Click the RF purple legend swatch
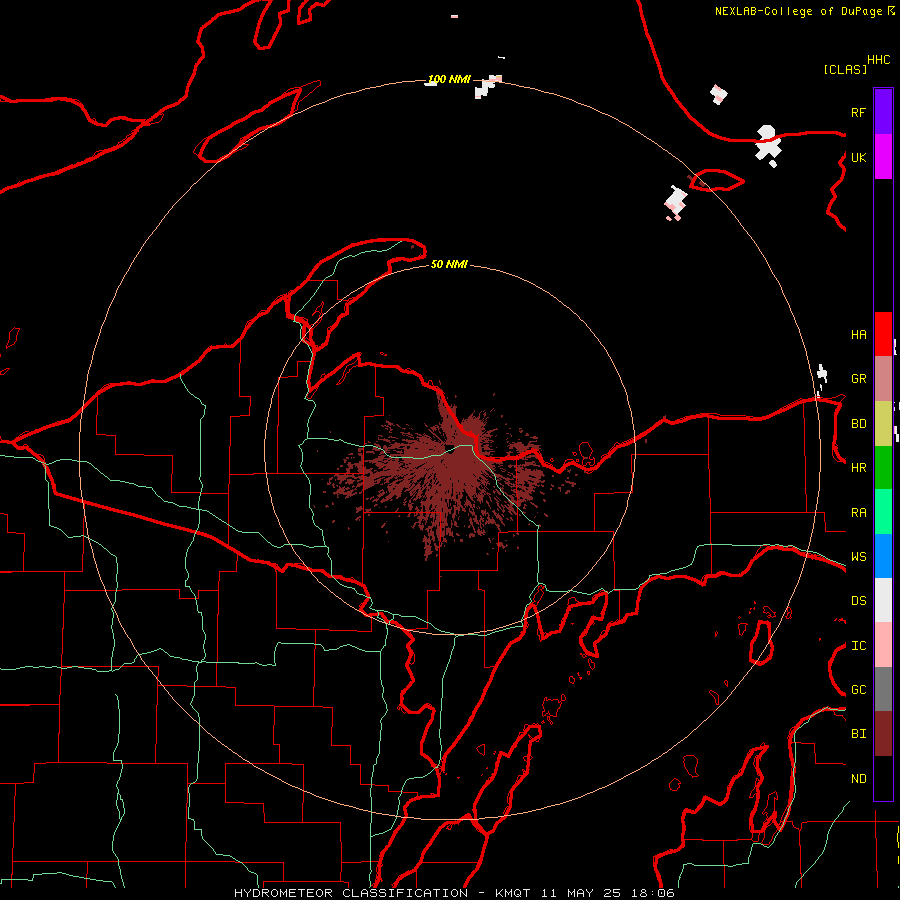900x900 pixels. pos(883,112)
